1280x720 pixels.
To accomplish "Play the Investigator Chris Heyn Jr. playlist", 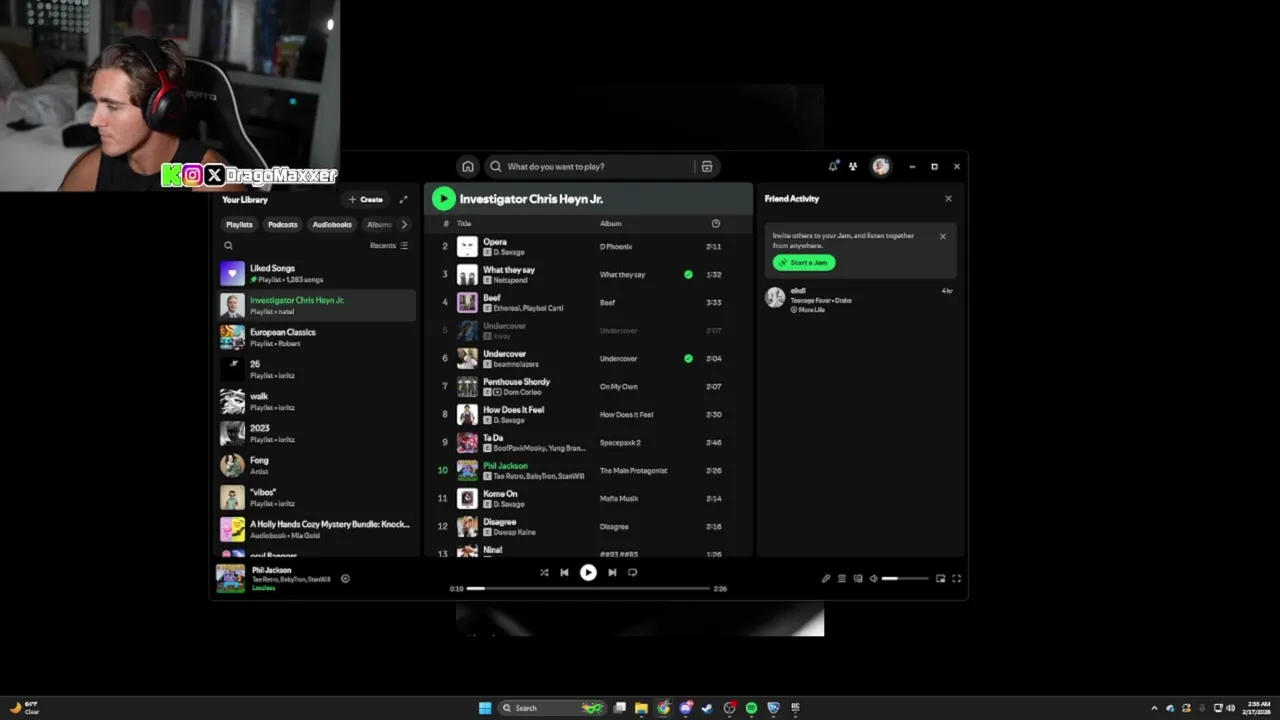I will (443, 198).
